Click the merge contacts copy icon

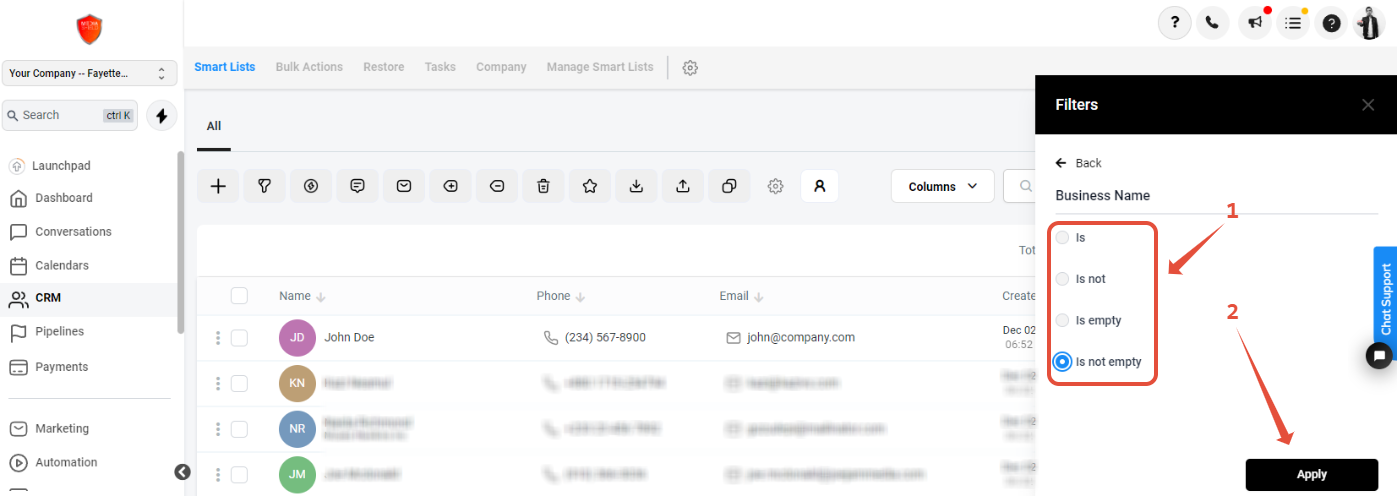point(729,186)
